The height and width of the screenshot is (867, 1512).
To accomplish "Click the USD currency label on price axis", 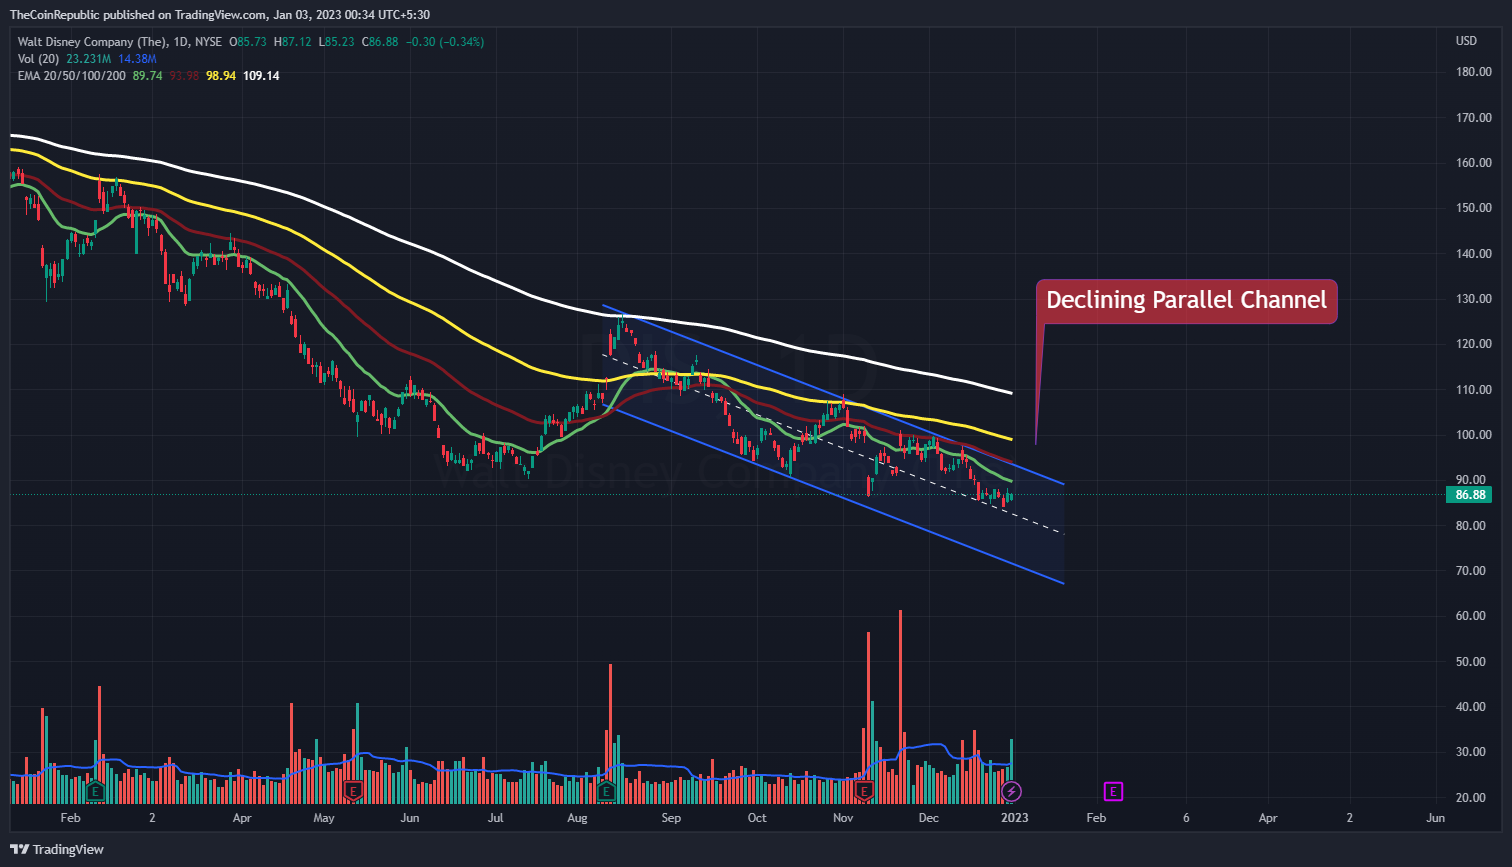I will pos(1467,42).
